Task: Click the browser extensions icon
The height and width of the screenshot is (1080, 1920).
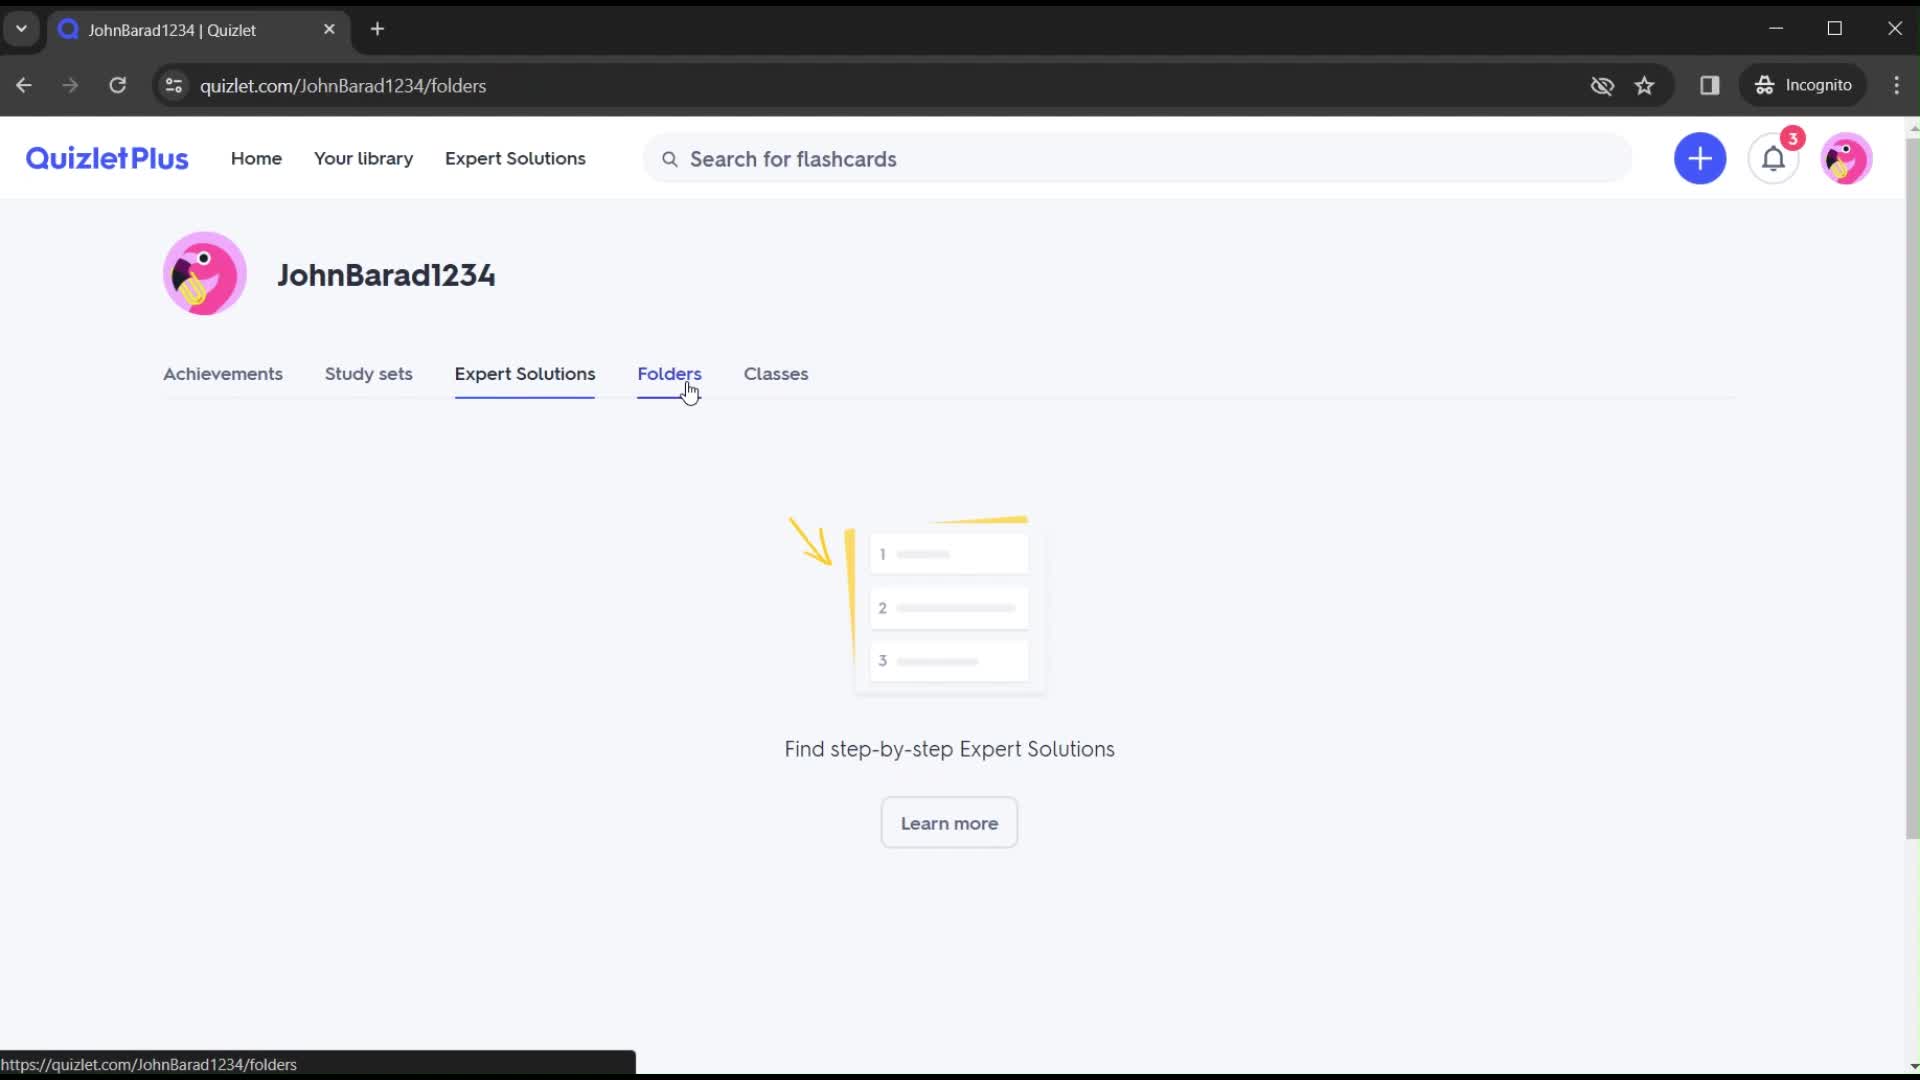Action: tap(1709, 84)
